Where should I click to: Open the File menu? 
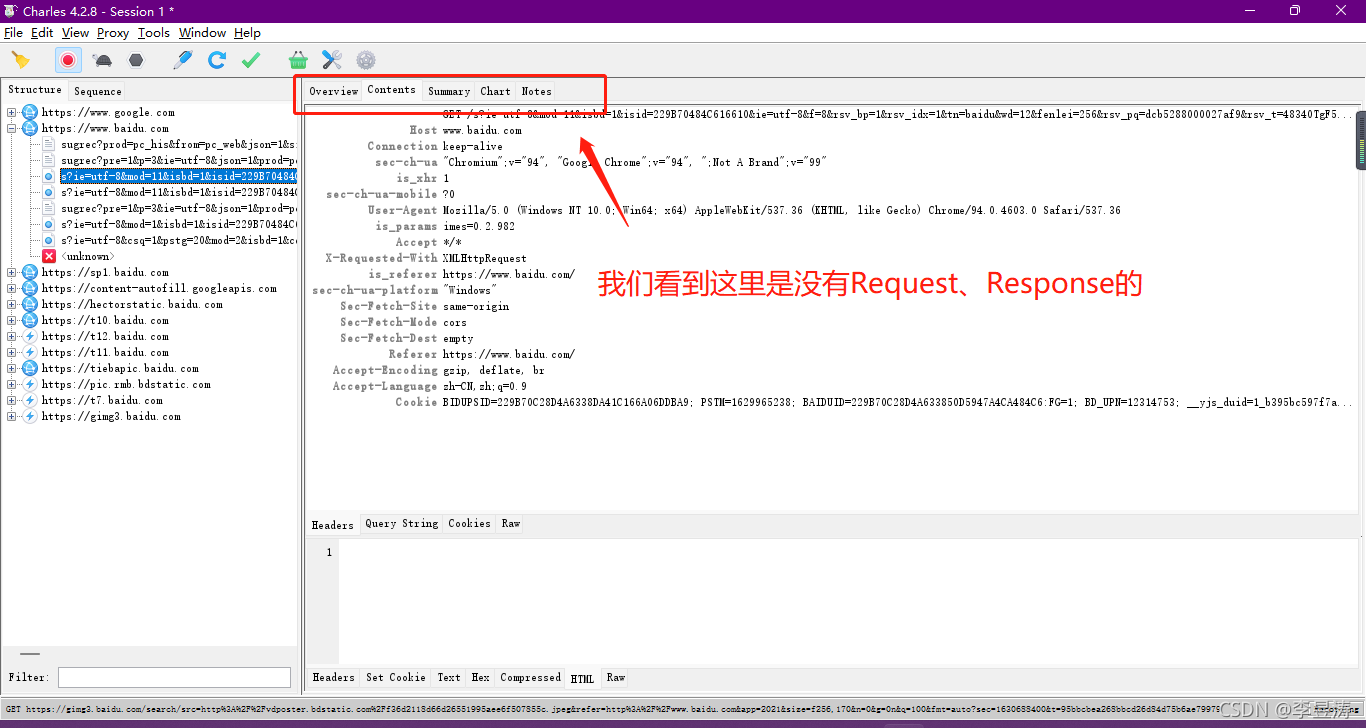(13, 33)
